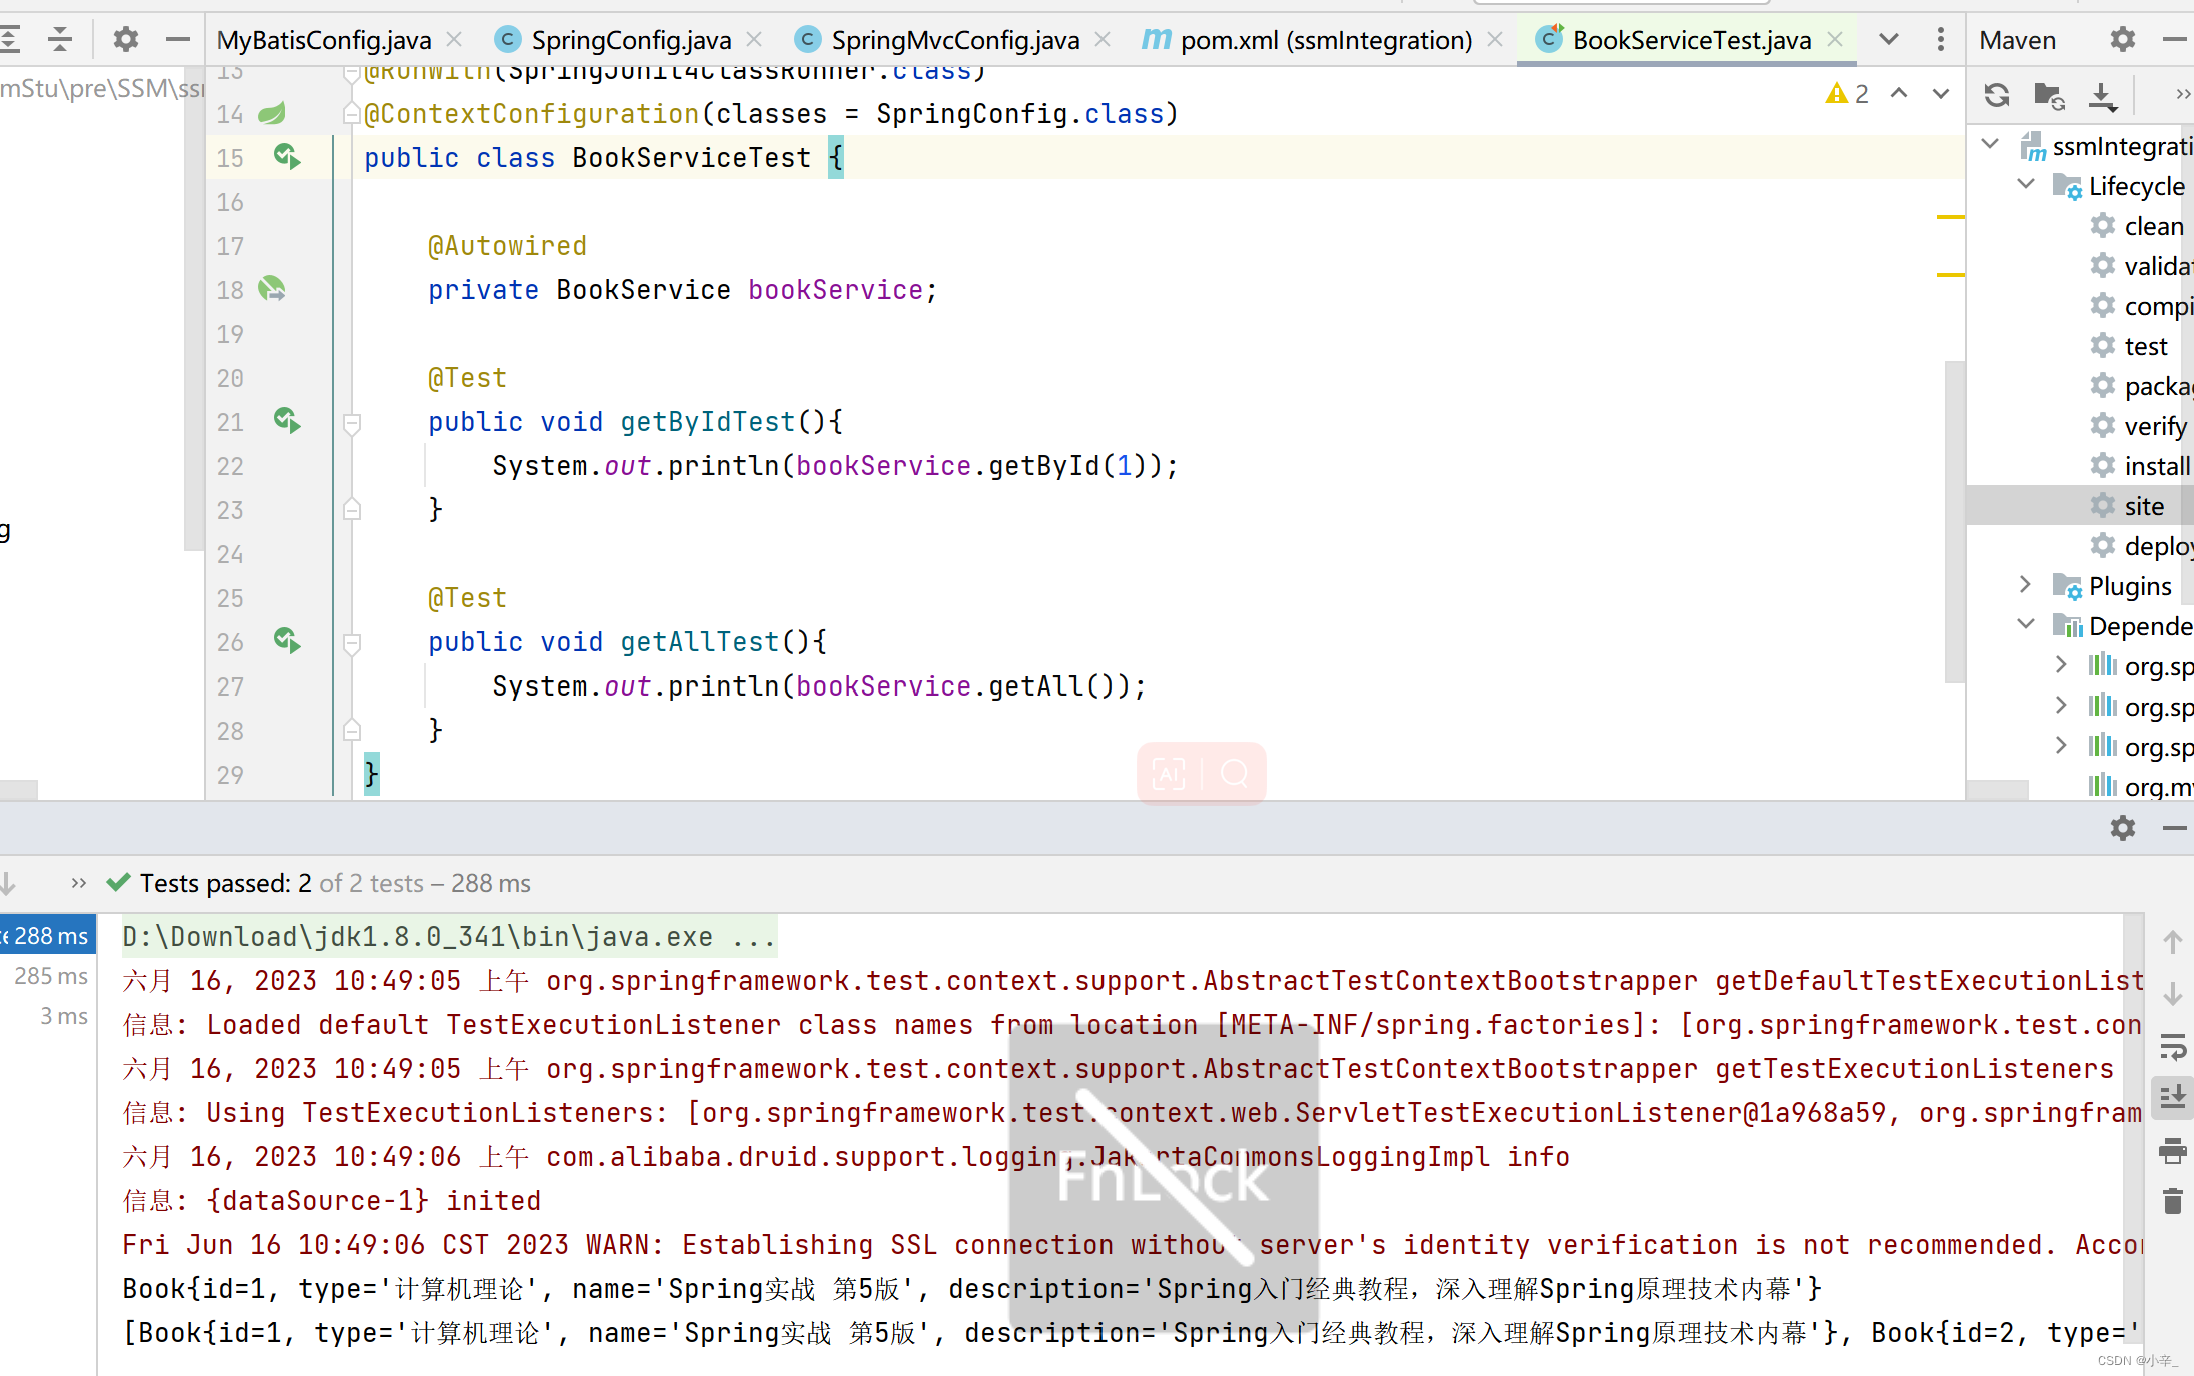
Task: Select the Maven clean lifecycle goal
Action: pyautogui.click(x=2153, y=226)
